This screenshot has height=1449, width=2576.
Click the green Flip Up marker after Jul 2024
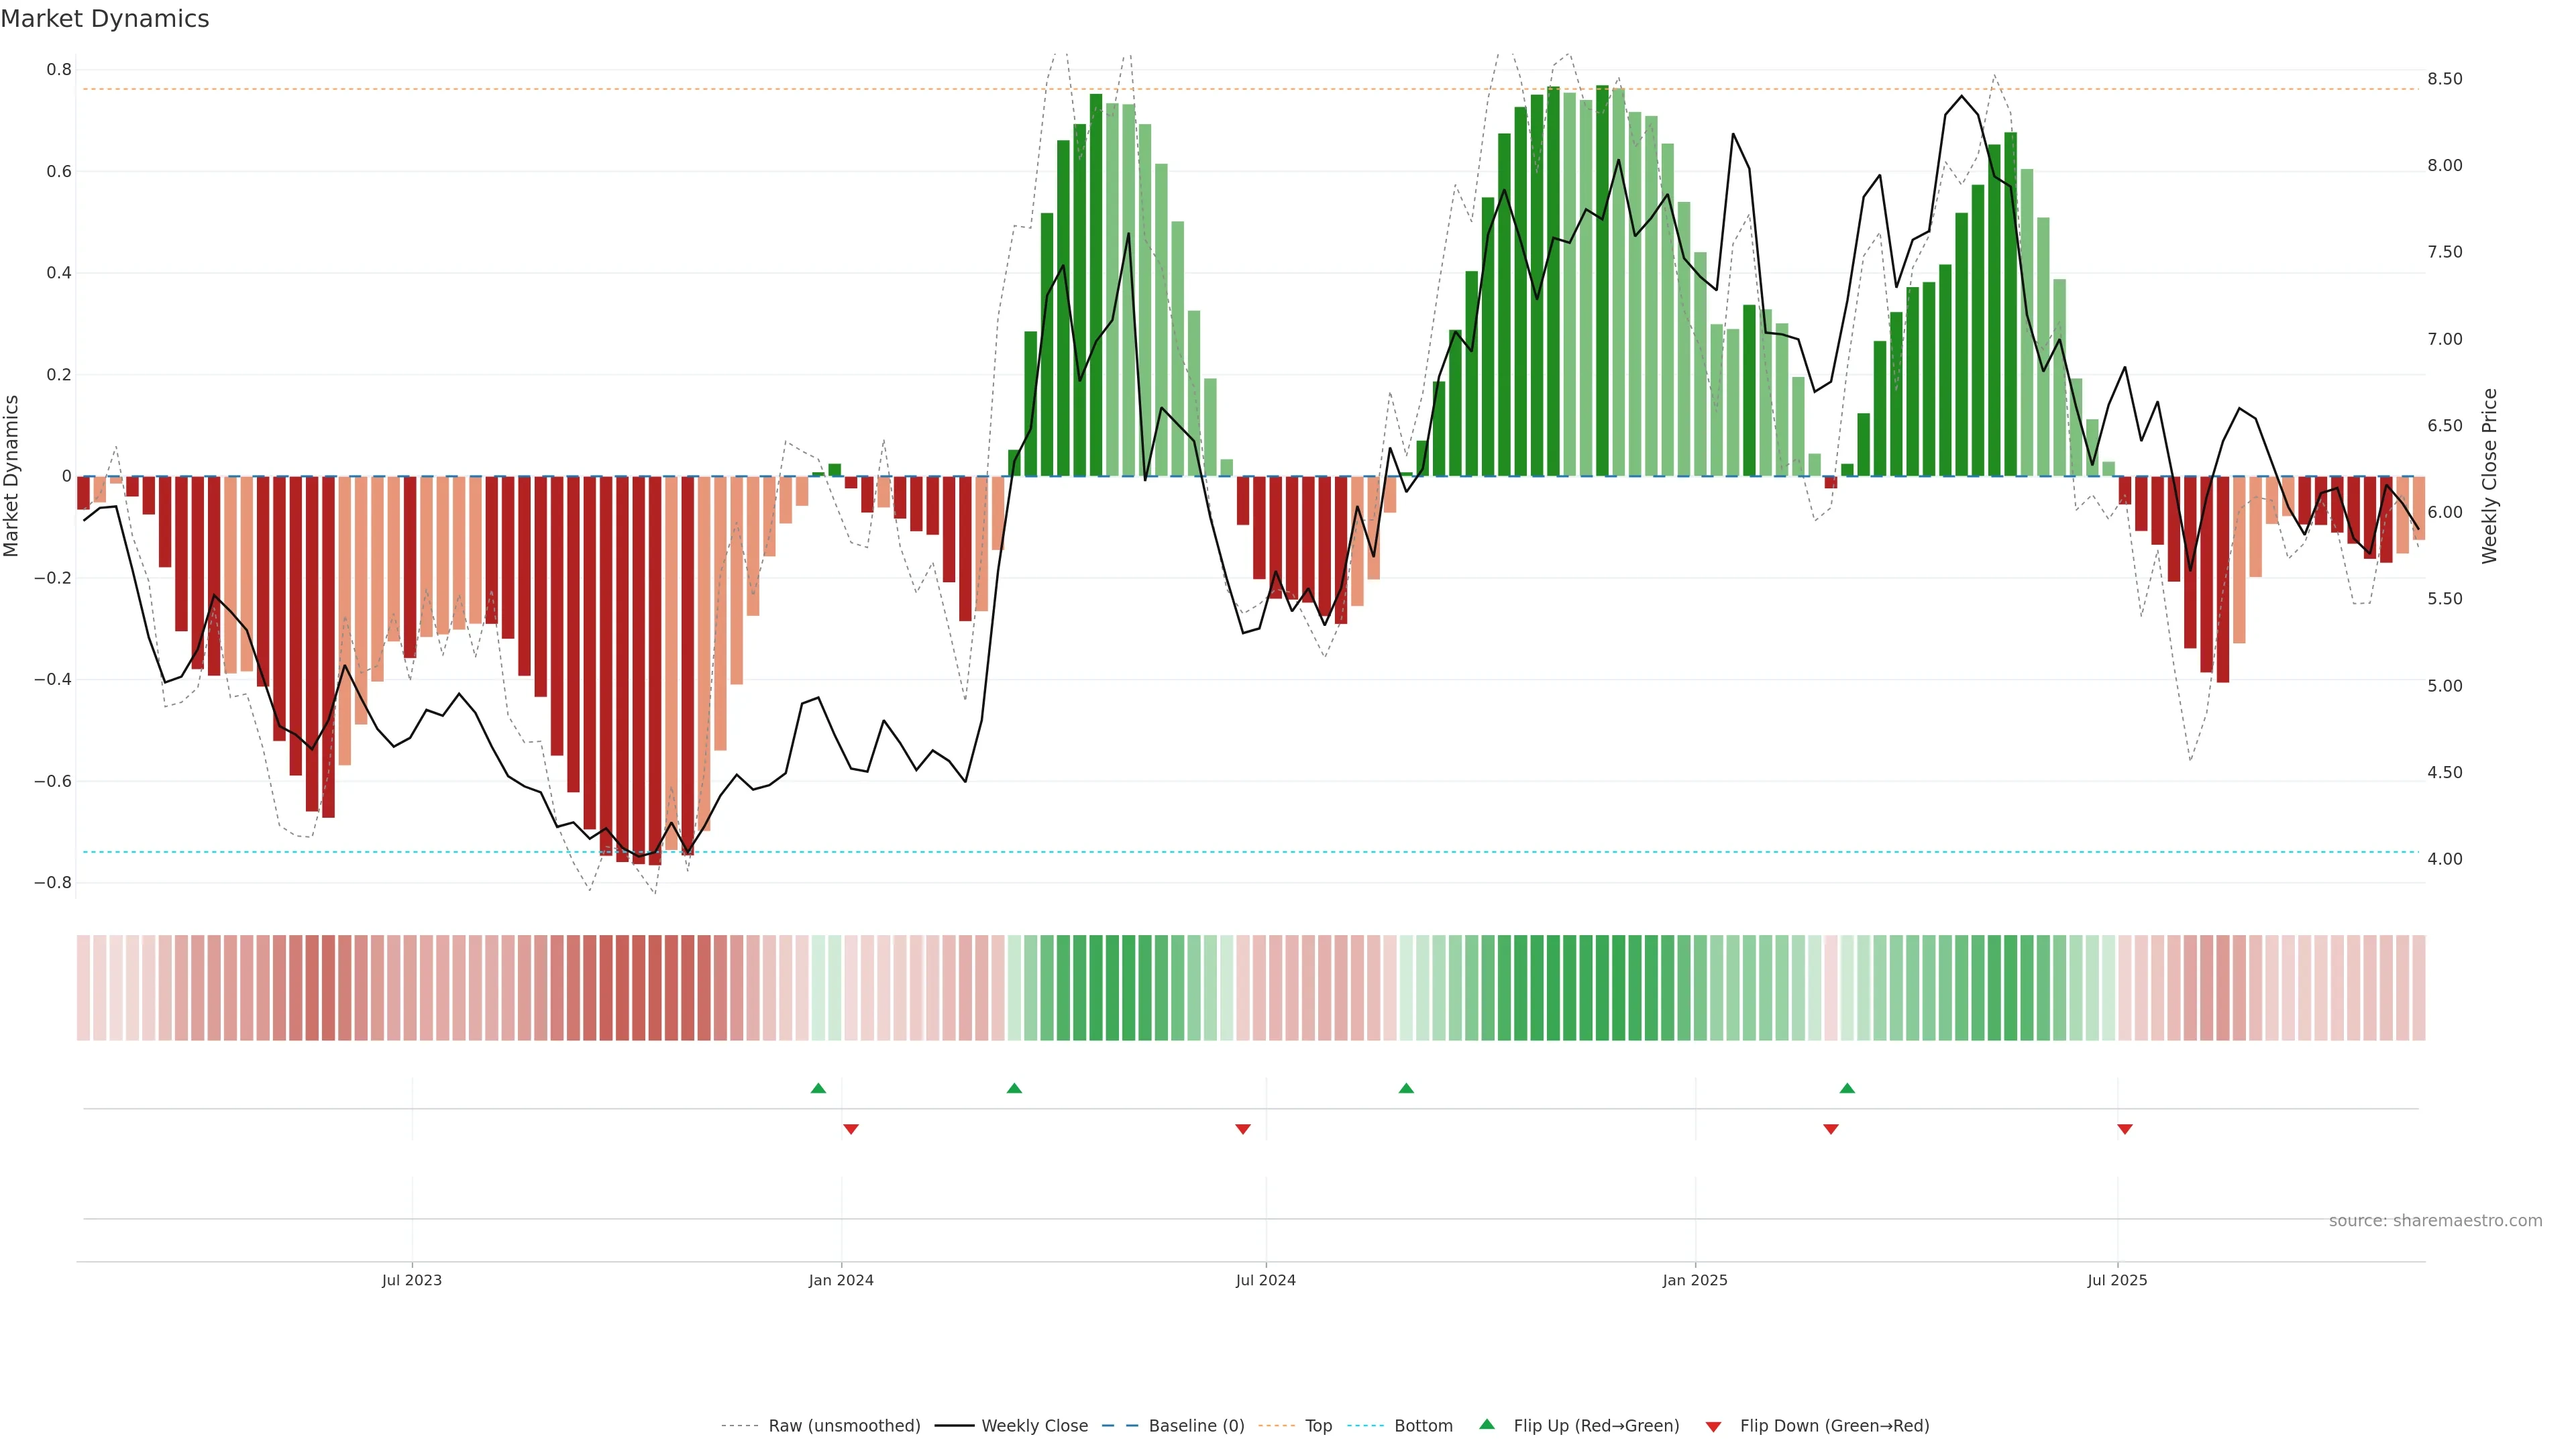tap(1406, 1088)
